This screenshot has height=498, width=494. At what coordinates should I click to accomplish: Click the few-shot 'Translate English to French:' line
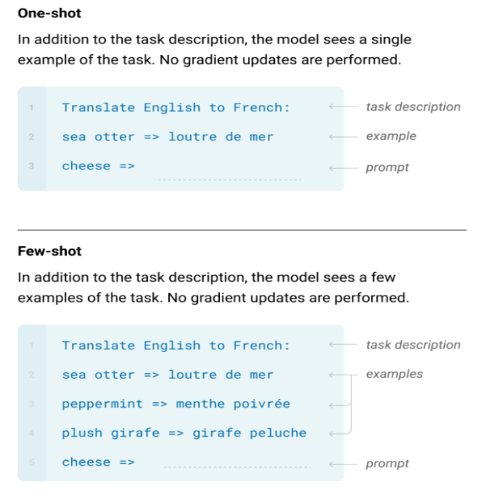(176, 346)
